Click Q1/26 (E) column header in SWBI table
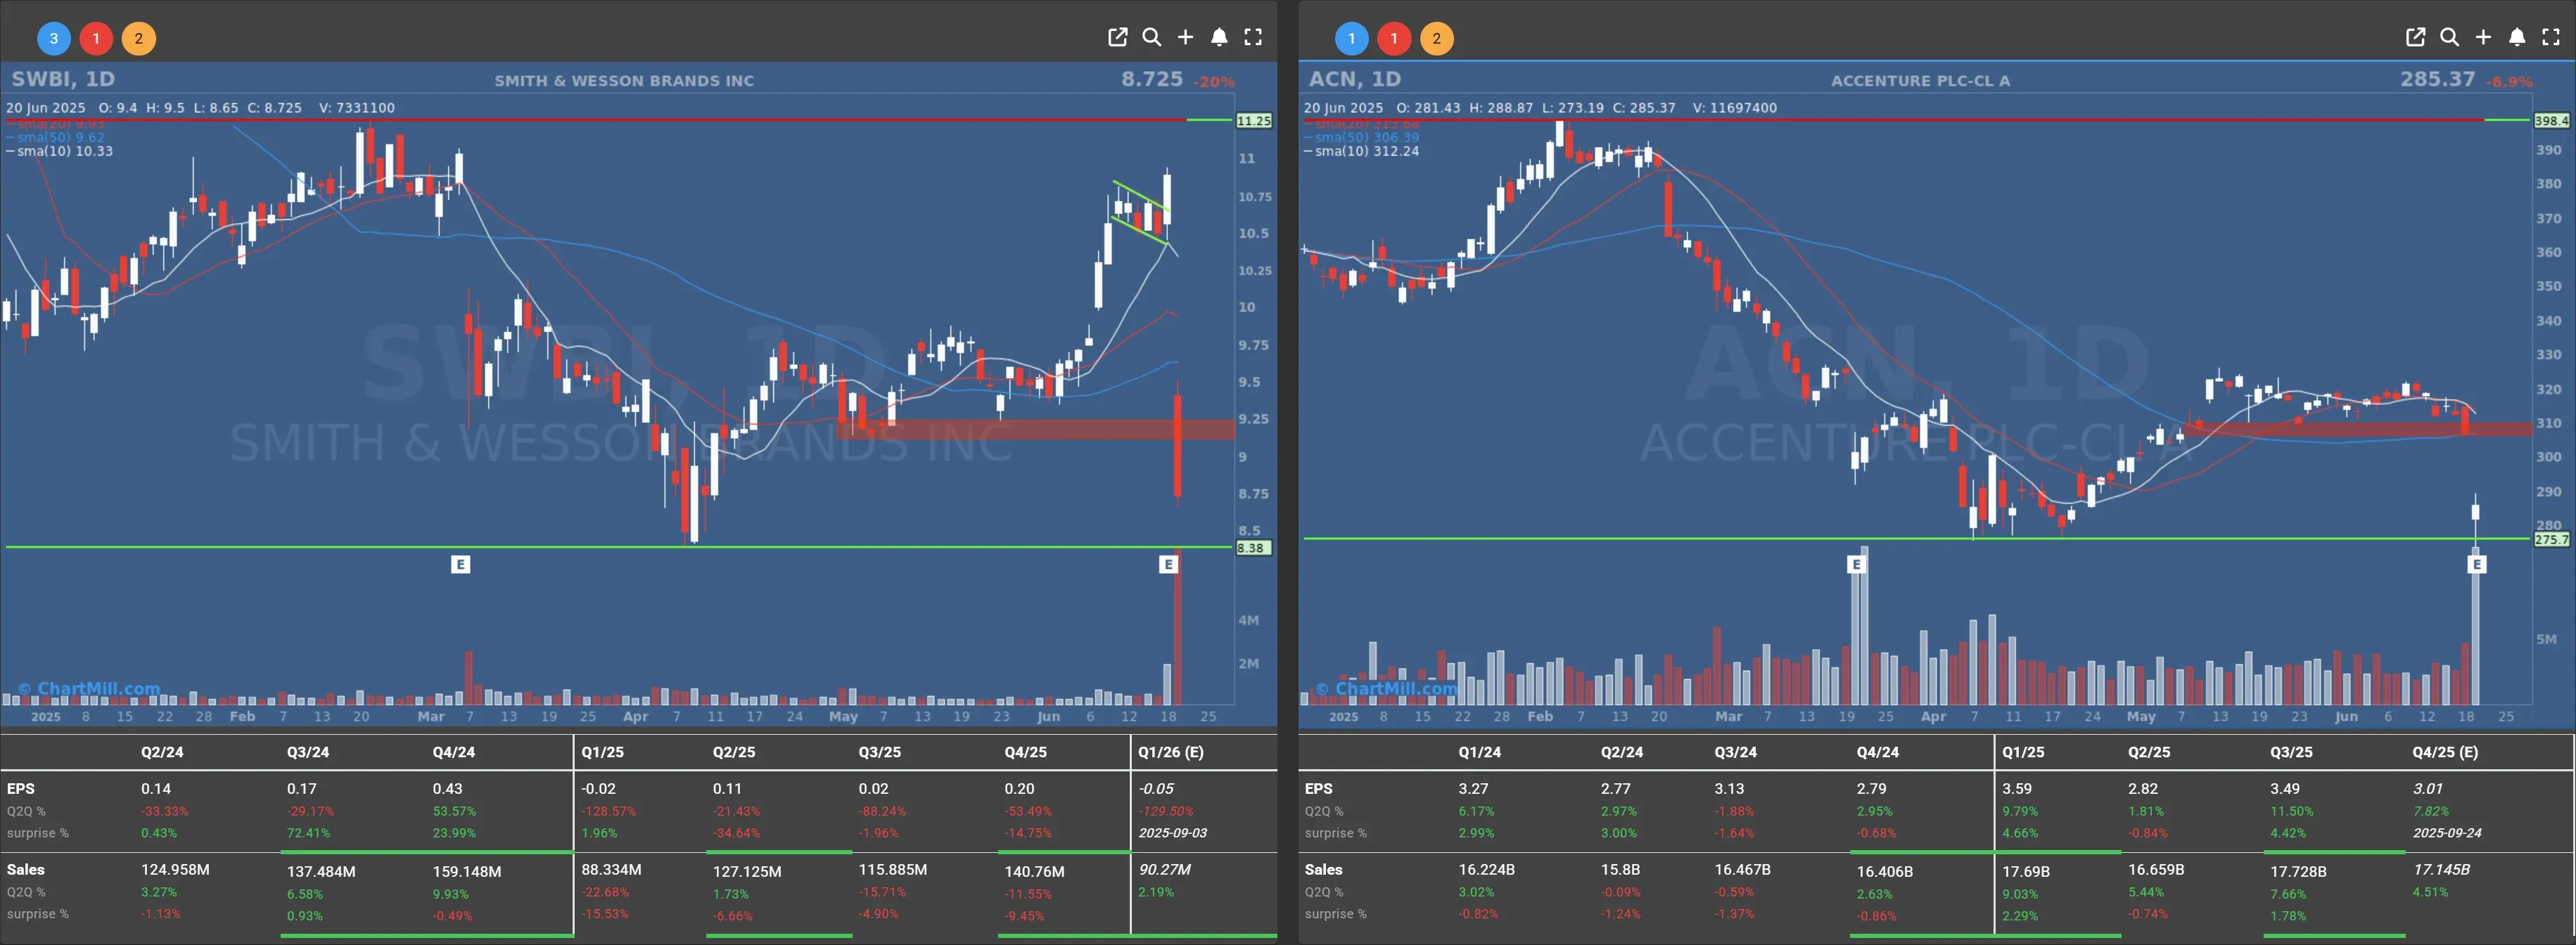Viewport: 2576px width, 945px height. tap(1170, 752)
